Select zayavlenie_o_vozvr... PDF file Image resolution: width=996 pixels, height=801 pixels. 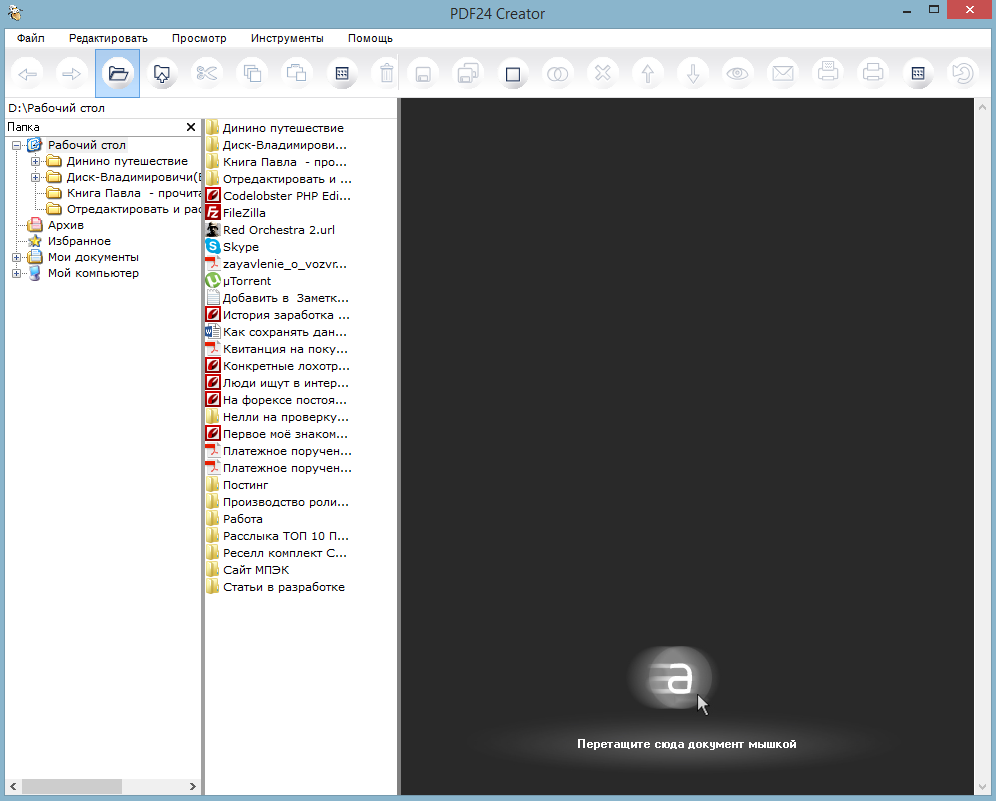[x=277, y=264]
